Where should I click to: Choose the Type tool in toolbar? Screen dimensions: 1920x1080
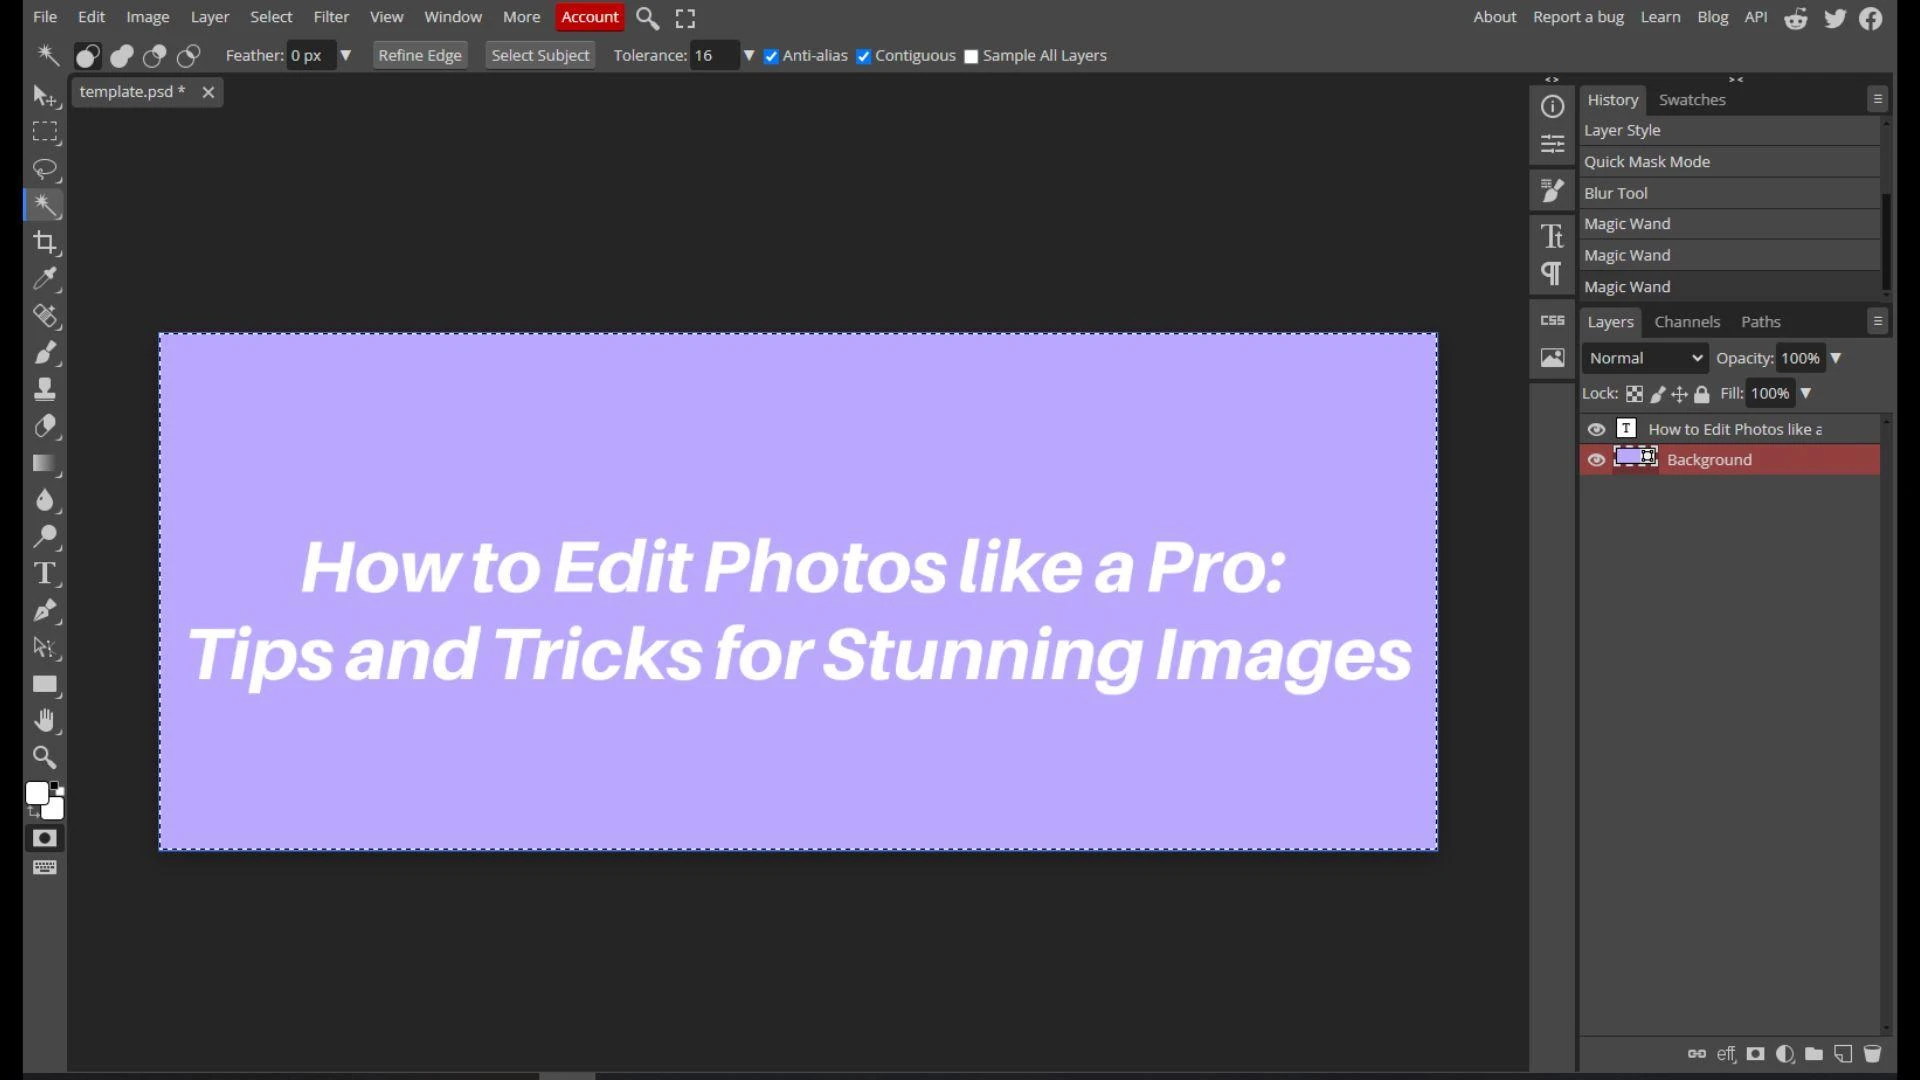pos(45,574)
